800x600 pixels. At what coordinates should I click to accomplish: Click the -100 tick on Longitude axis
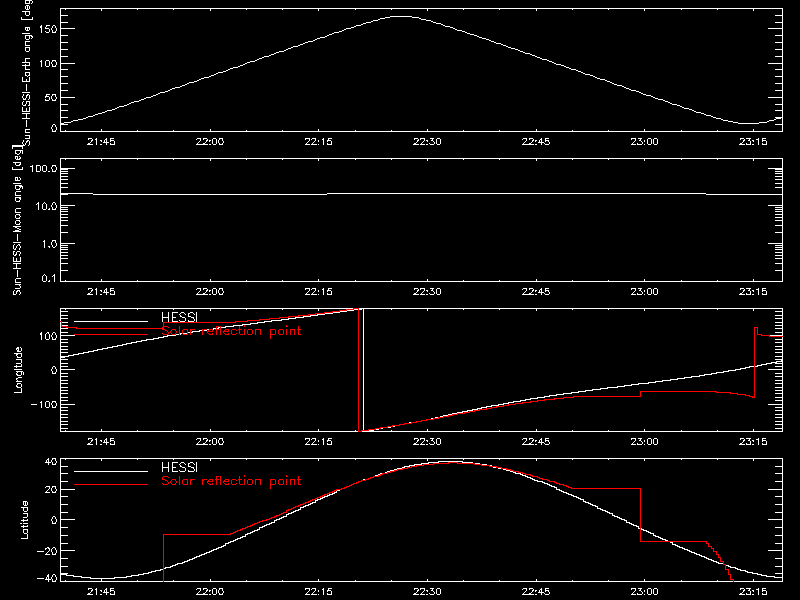(46, 404)
